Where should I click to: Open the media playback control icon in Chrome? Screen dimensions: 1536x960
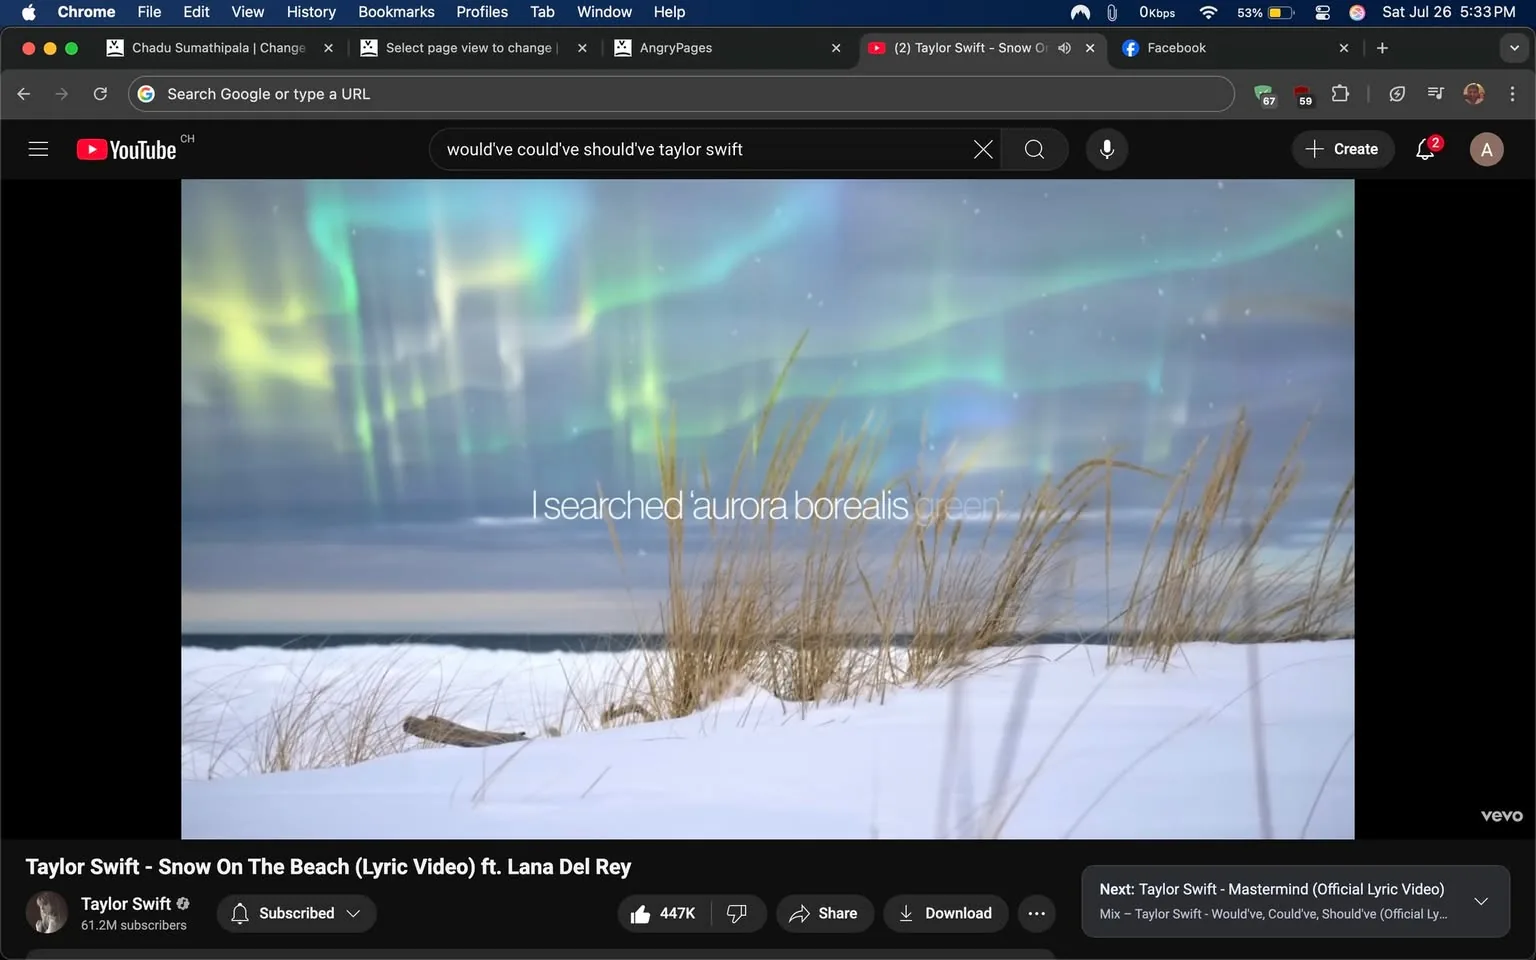[1434, 93]
